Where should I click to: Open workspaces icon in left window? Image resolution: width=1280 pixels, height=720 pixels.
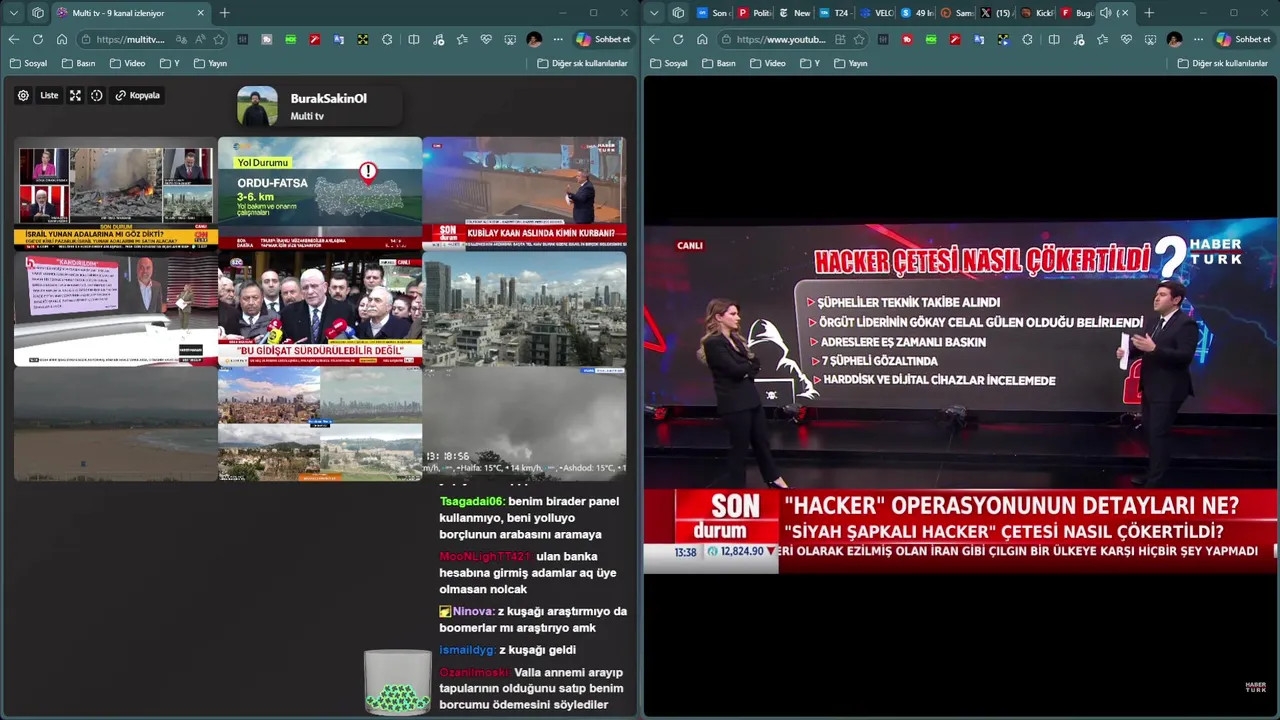click(38, 13)
